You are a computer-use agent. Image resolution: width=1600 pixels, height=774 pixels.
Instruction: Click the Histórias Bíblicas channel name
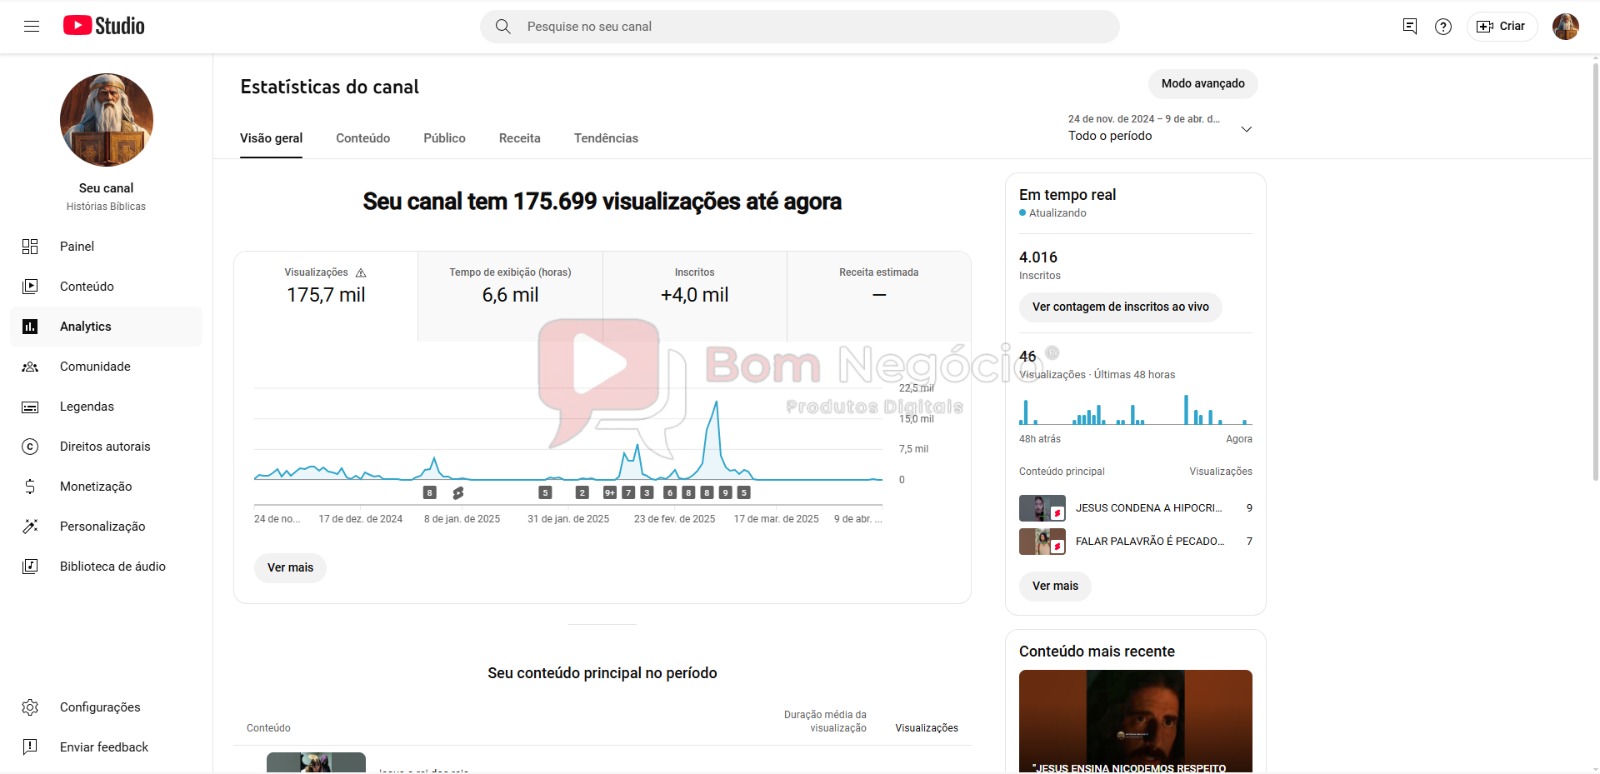pos(106,206)
